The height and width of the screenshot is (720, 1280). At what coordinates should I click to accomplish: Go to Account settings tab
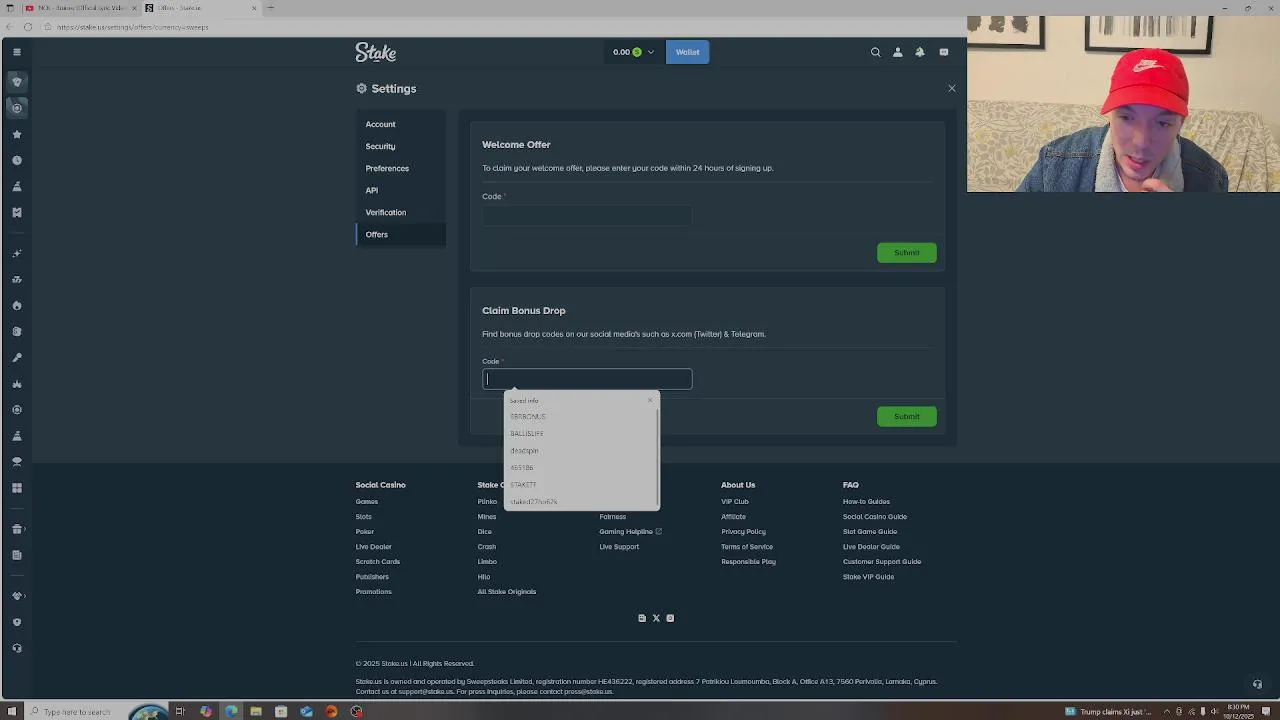[x=380, y=124]
